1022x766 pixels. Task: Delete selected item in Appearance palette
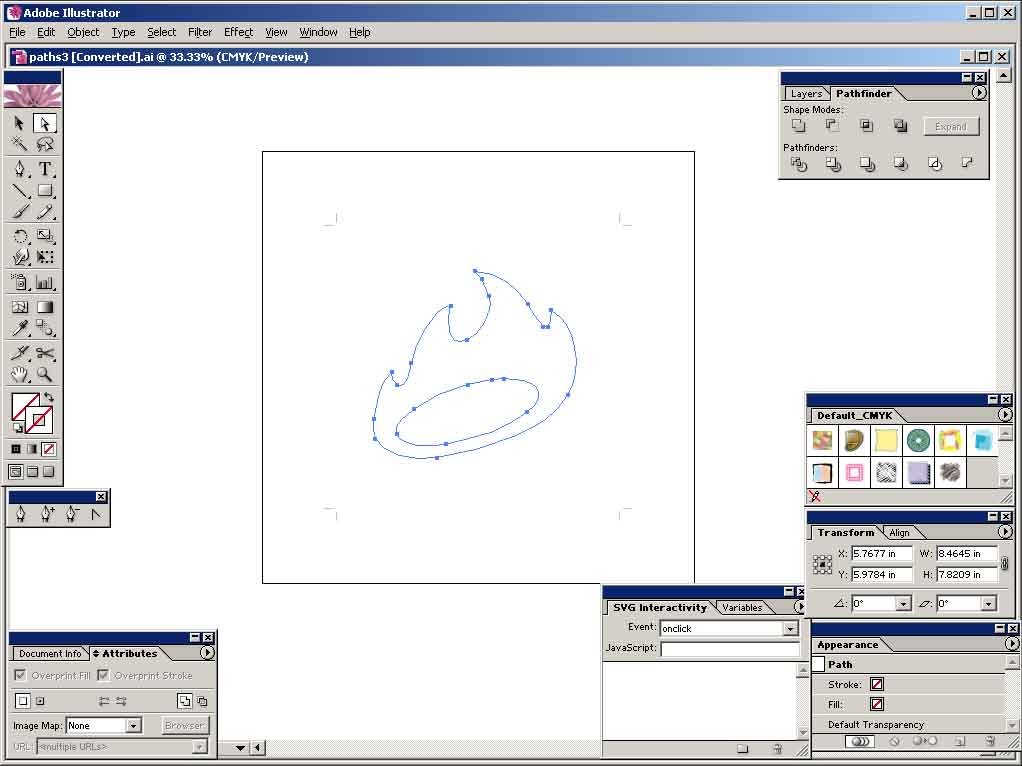[x=989, y=741]
